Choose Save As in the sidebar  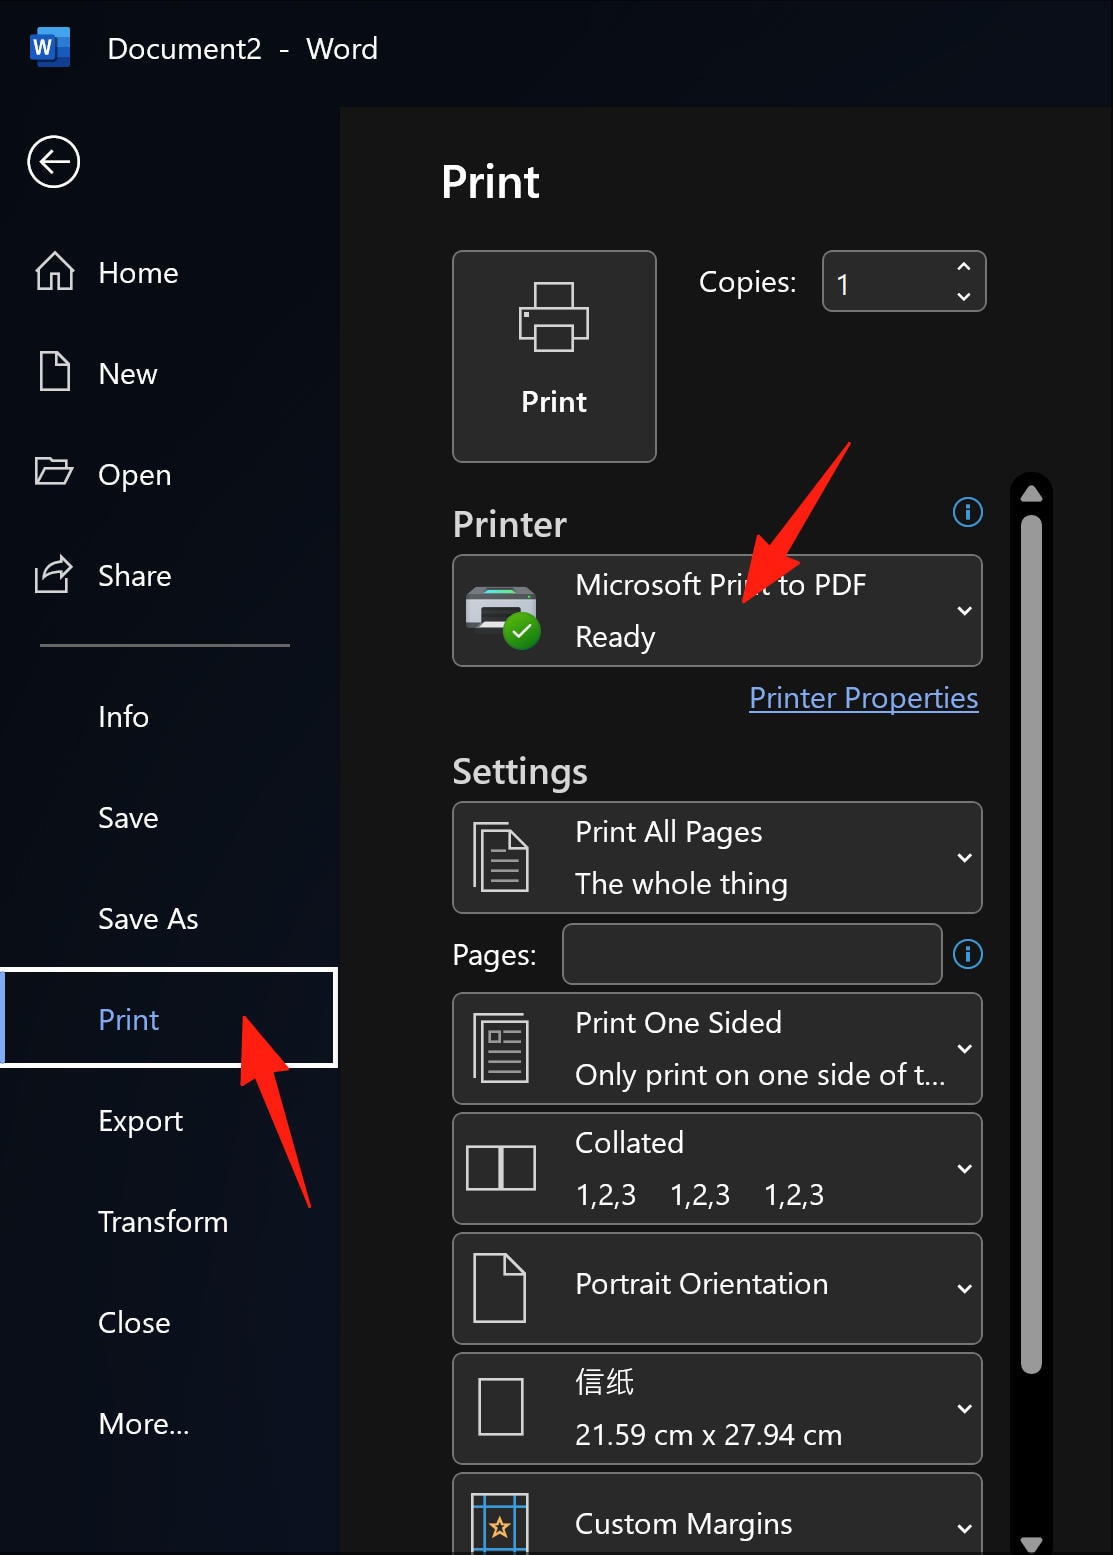coord(148,919)
